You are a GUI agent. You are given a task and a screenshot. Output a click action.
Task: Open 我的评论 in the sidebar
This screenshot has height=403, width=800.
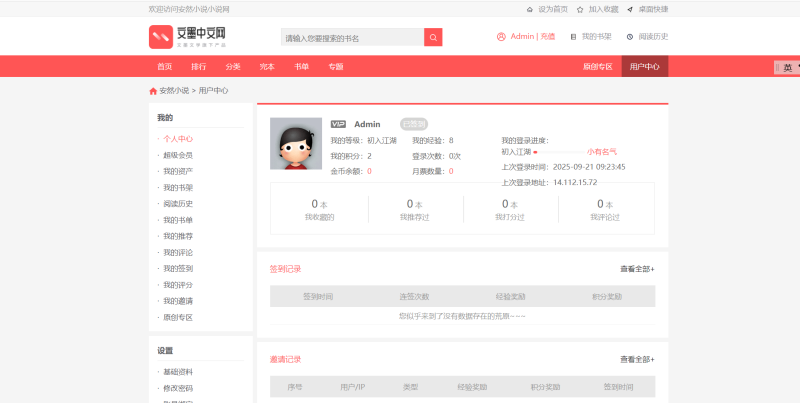178,253
